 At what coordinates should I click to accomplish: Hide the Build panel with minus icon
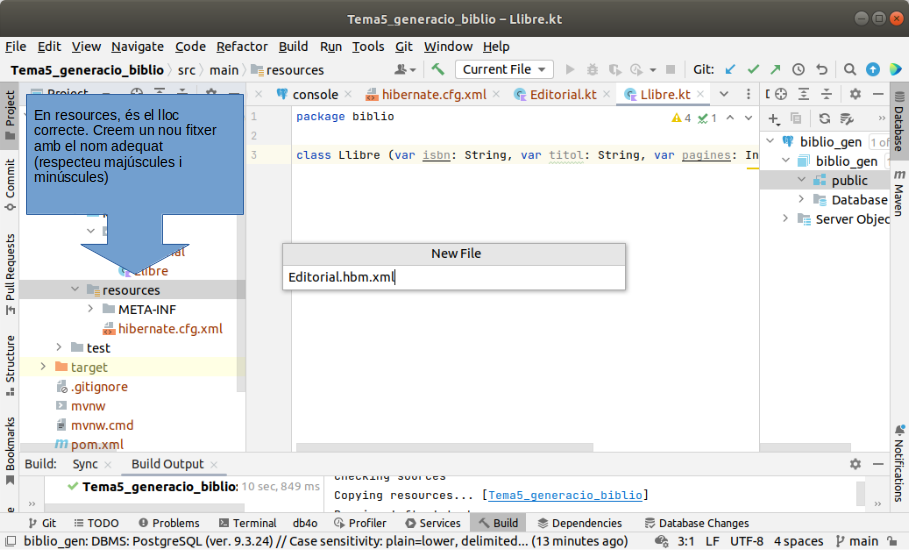tap(878, 464)
